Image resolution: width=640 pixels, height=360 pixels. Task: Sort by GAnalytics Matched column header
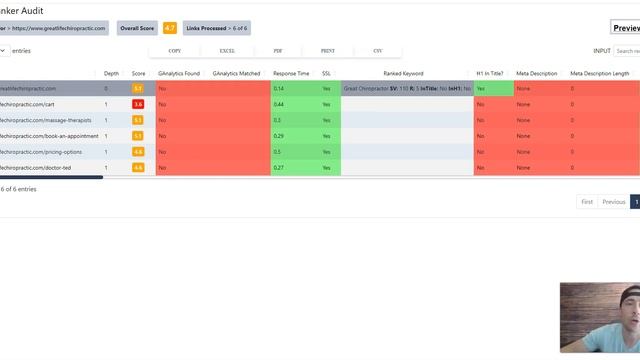[236, 73]
